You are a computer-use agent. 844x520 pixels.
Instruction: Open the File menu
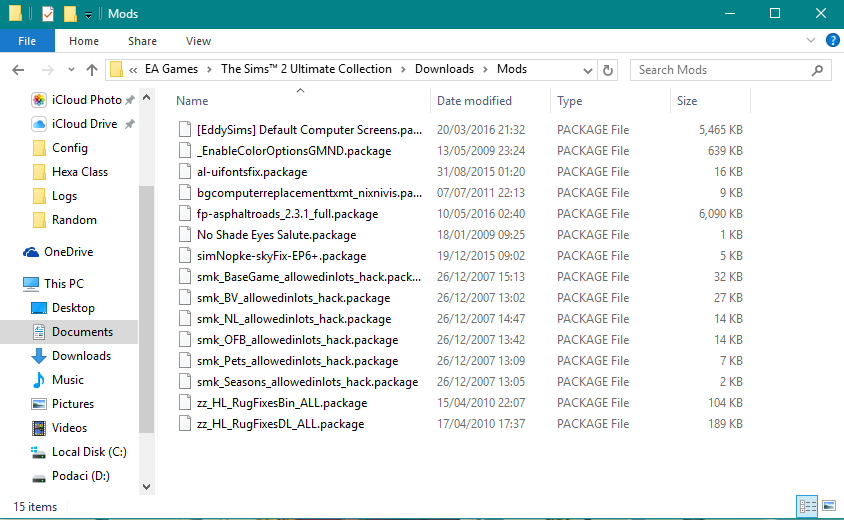(27, 41)
